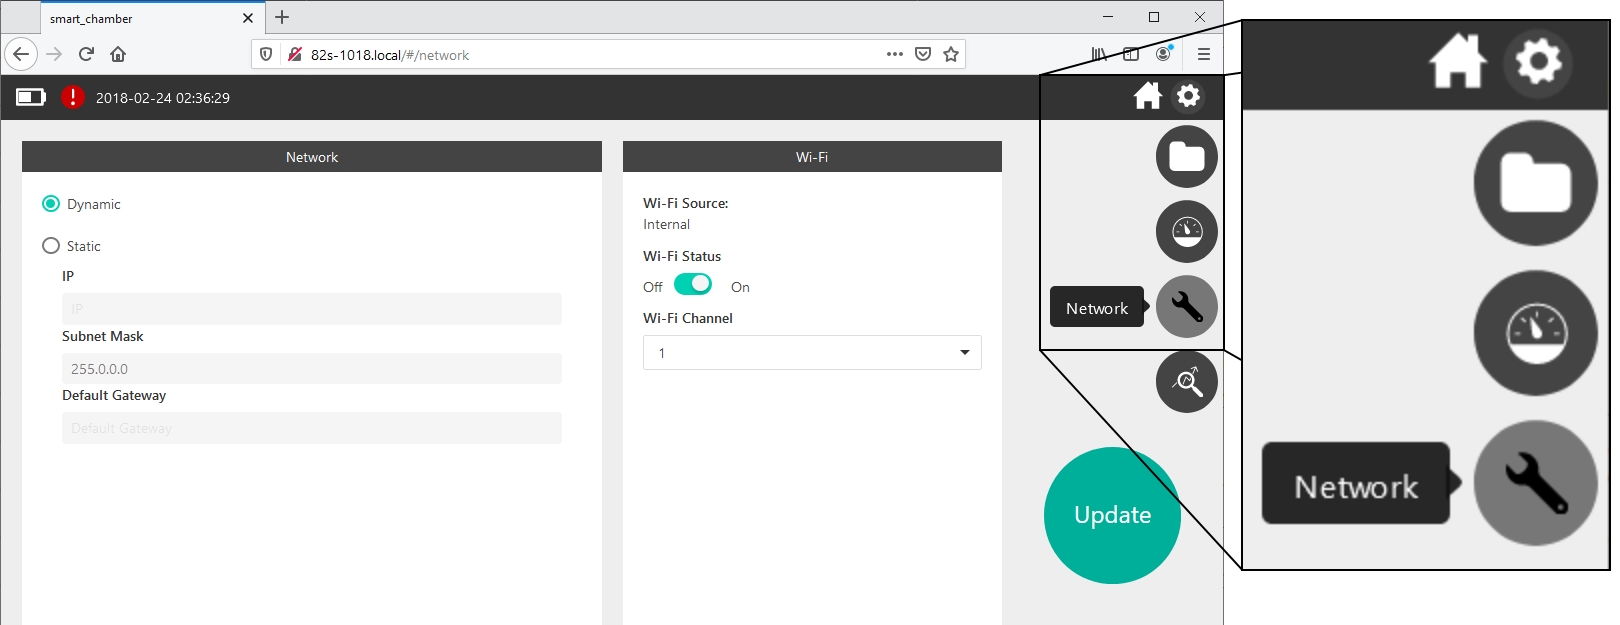Viewport: 1620px width, 625px height.
Task: Select the Static radio button
Action: pos(51,246)
